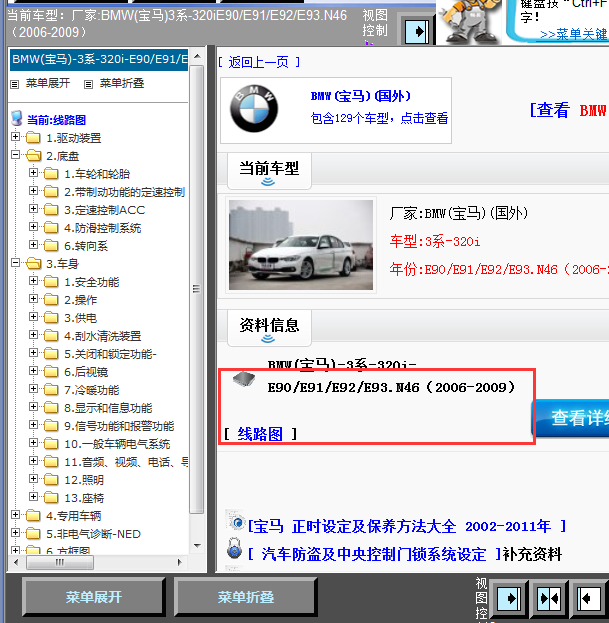Select 4.刮水清洗装置 tree item

tap(102, 336)
